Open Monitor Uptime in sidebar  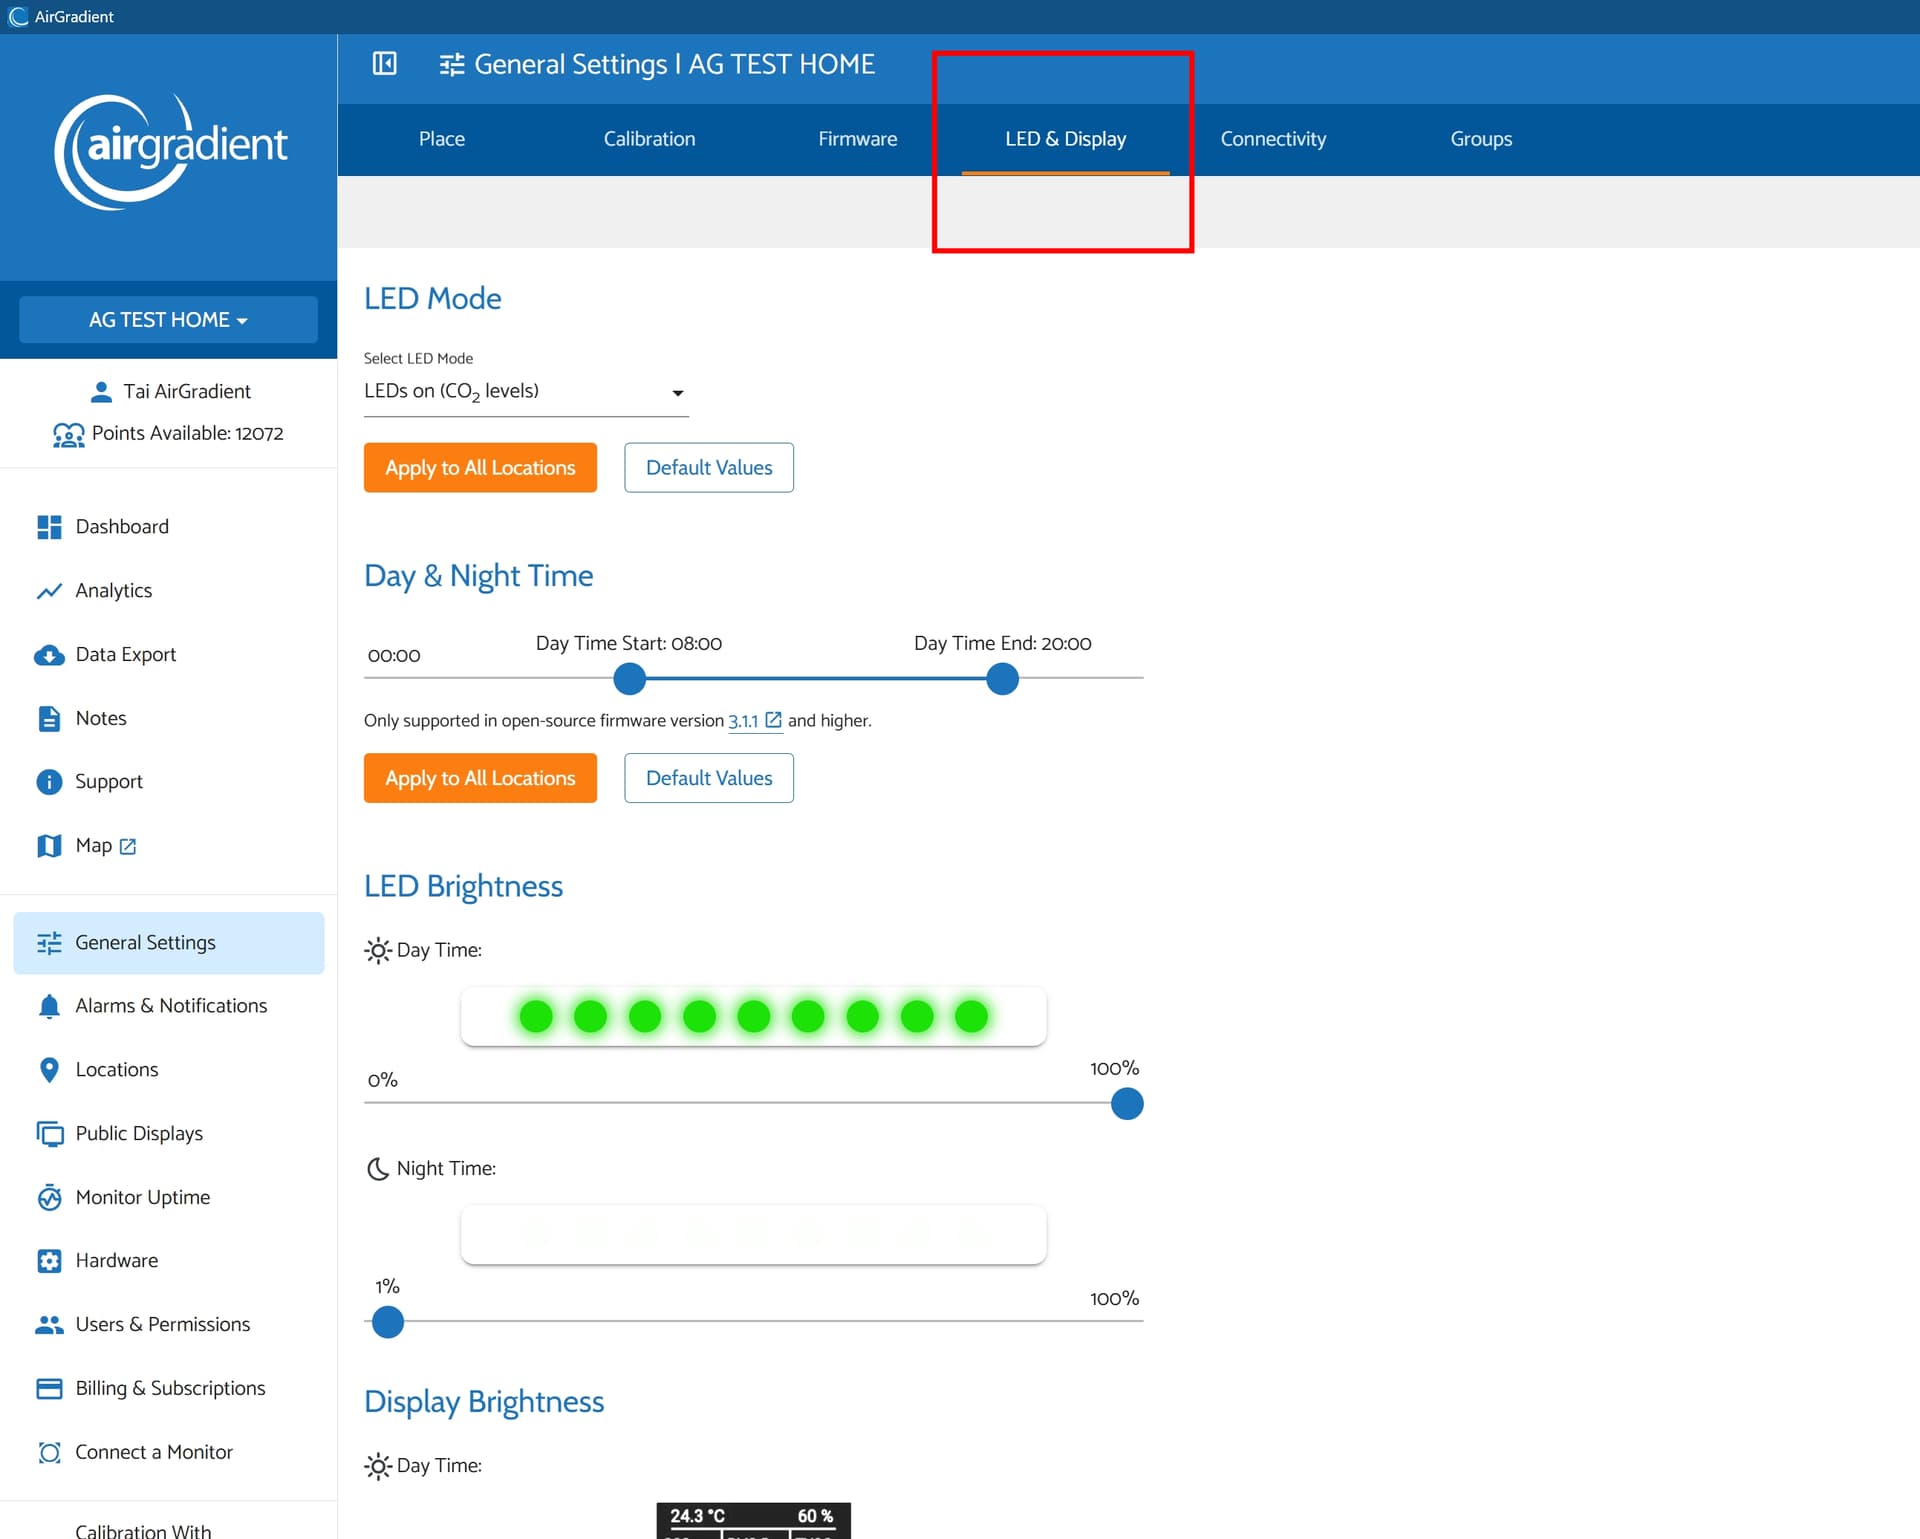[142, 1197]
